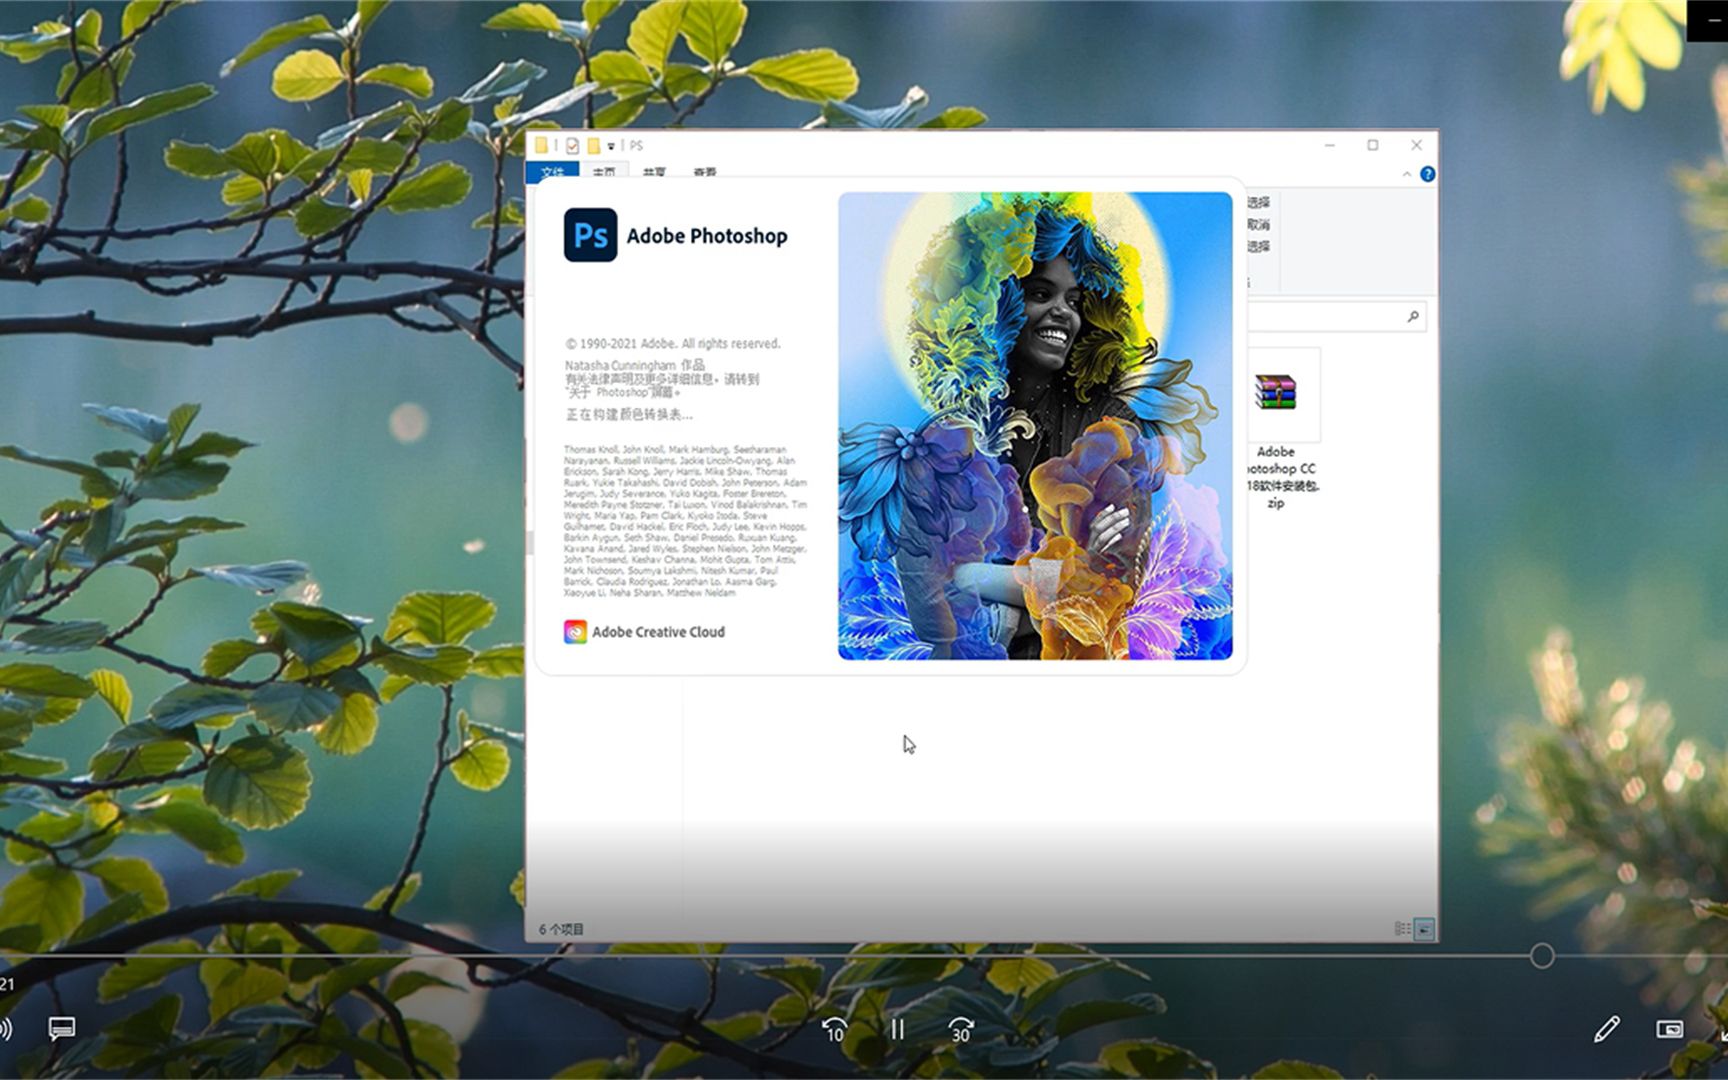Click the '6 个项目' status bar text

click(561, 929)
